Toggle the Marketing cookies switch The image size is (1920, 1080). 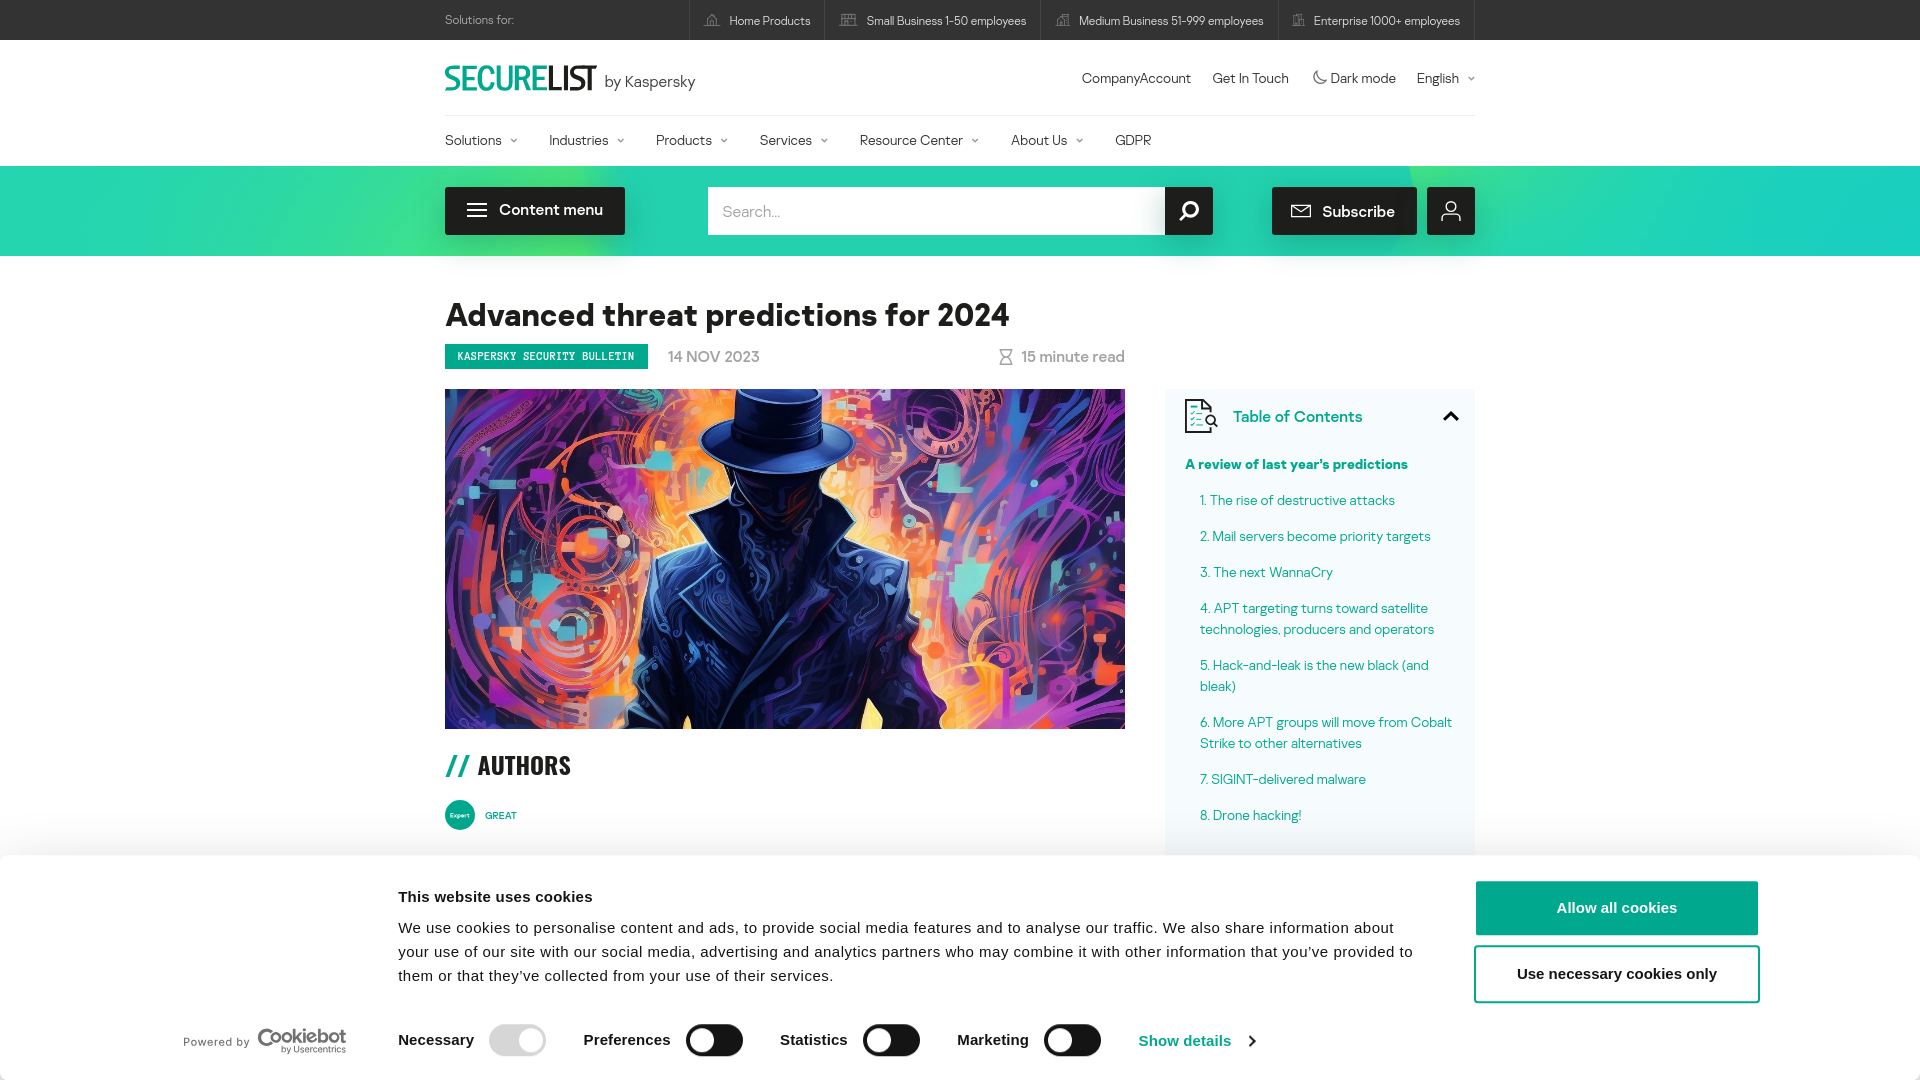click(1071, 1040)
